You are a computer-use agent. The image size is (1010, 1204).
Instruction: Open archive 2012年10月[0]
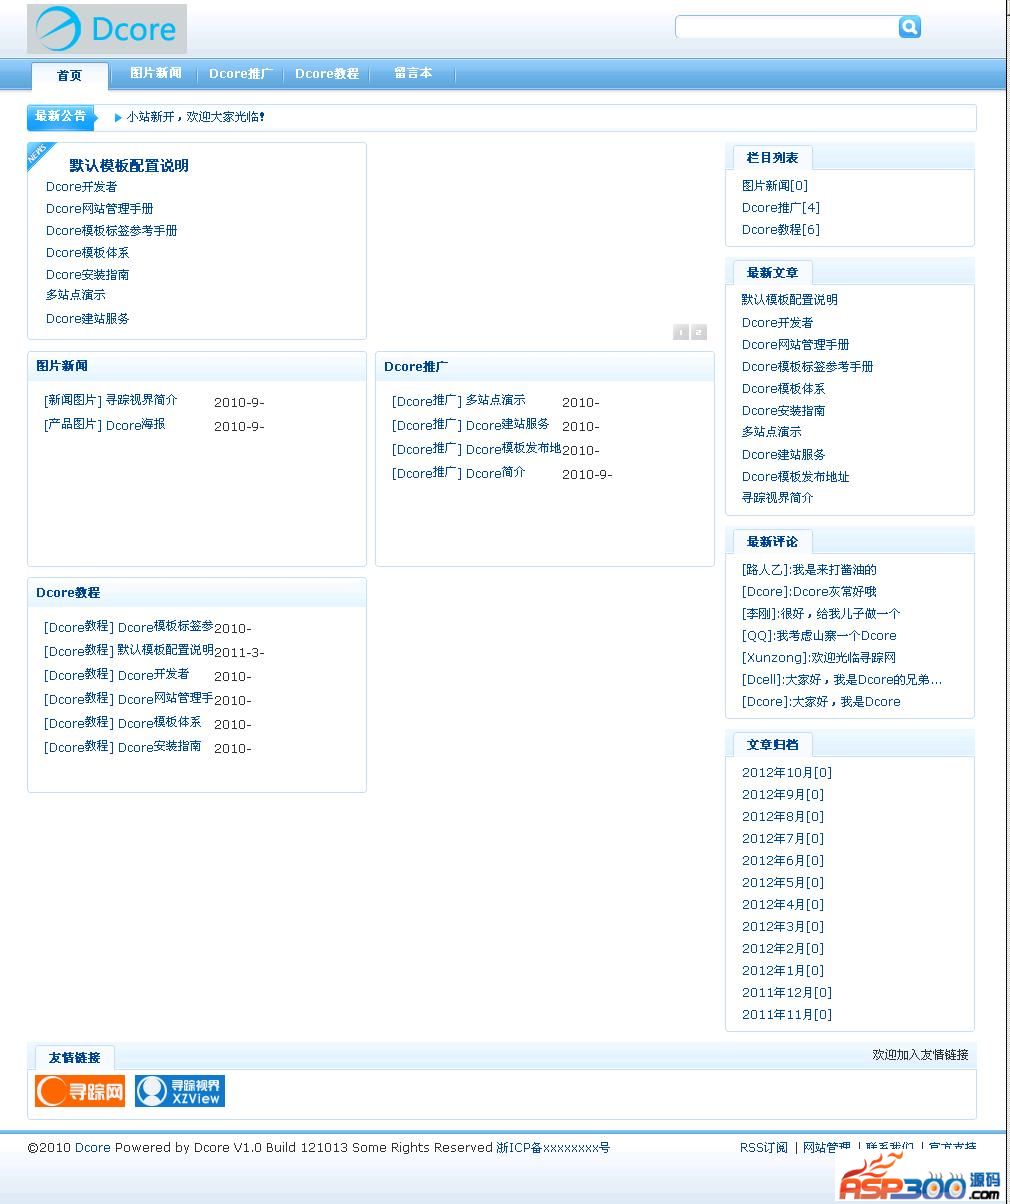pos(787,773)
